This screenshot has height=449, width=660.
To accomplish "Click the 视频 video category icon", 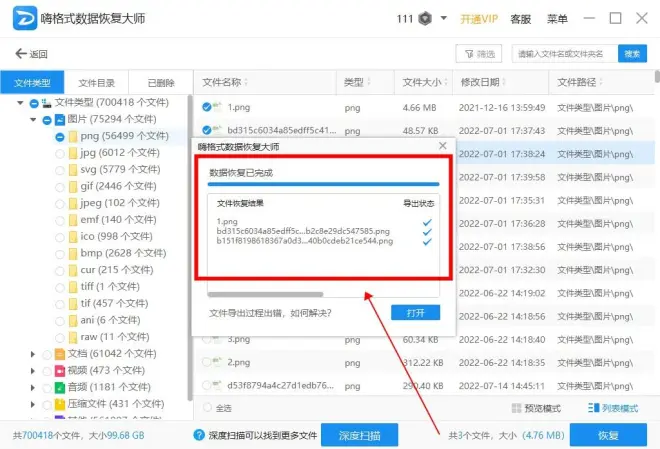I will (60, 371).
